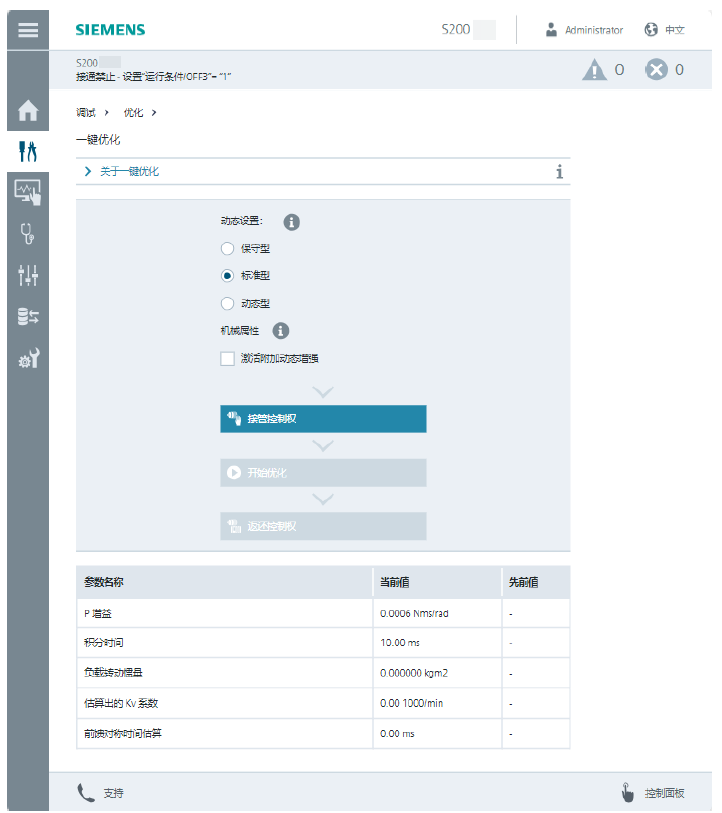Image resolution: width=722 pixels, height=813 pixels.
Task: Go to the home page icon
Action: 28,110
